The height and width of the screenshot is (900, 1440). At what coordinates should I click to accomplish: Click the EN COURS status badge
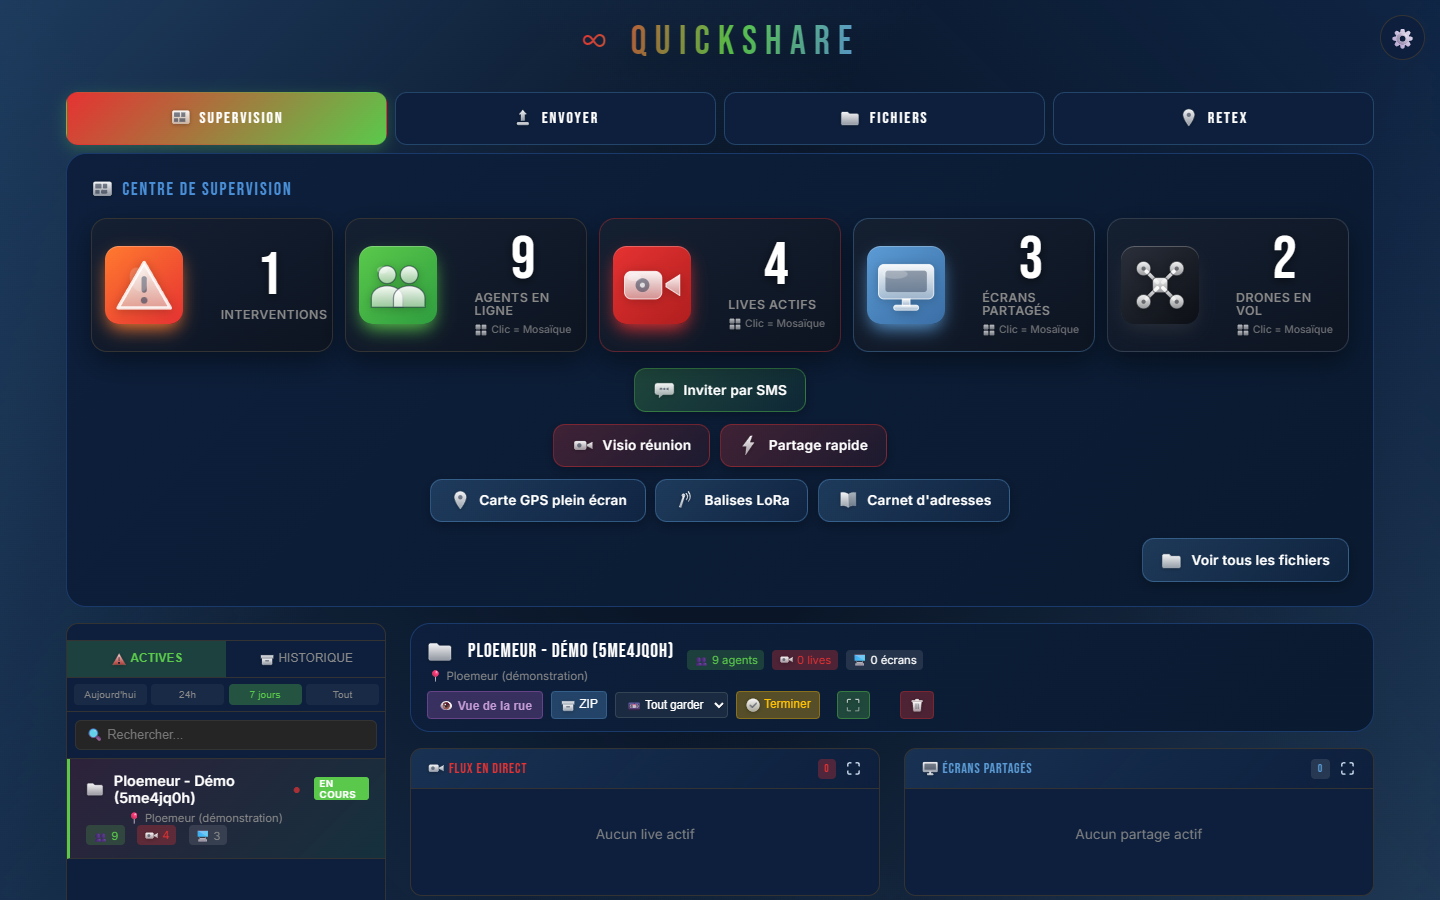pyautogui.click(x=341, y=789)
